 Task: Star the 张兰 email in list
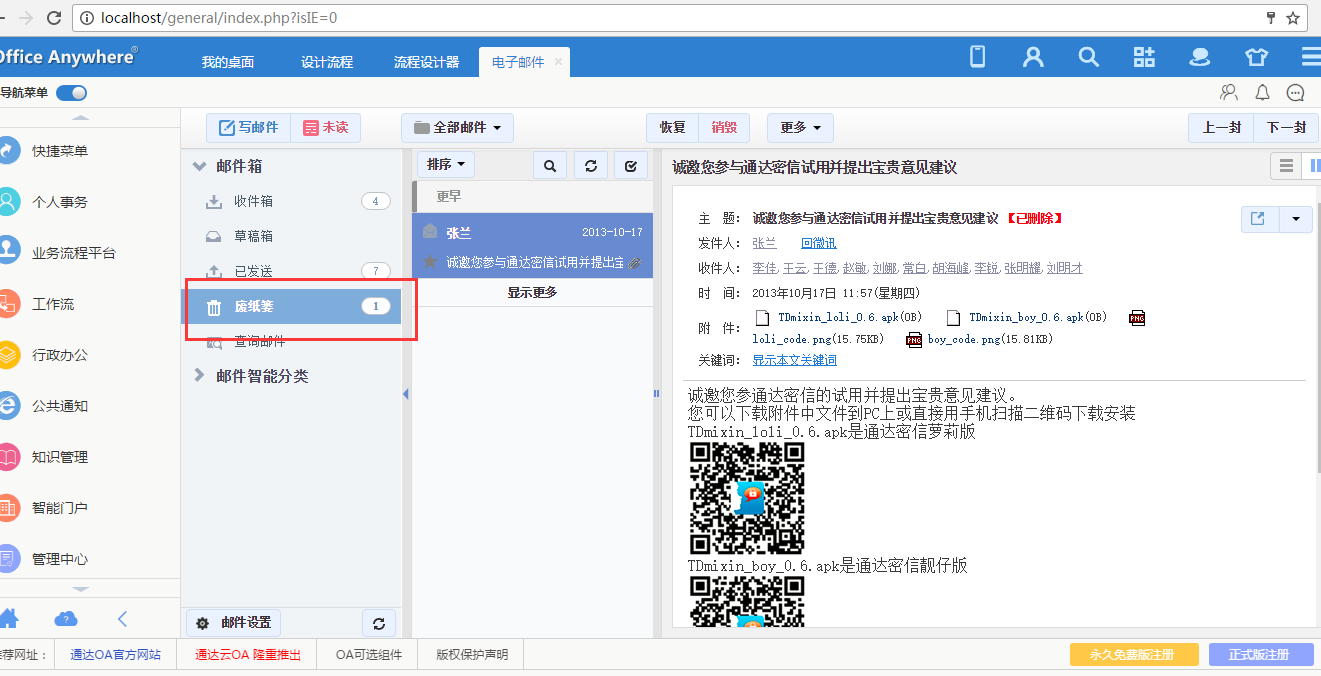pyautogui.click(x=430, y=262)
